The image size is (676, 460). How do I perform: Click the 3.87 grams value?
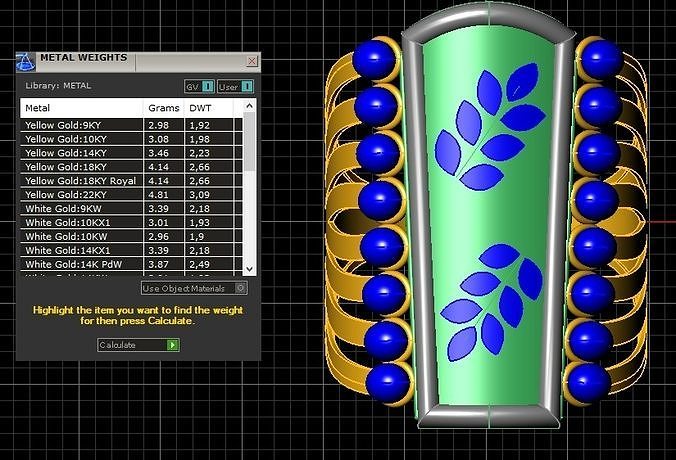tap(158, 264)
